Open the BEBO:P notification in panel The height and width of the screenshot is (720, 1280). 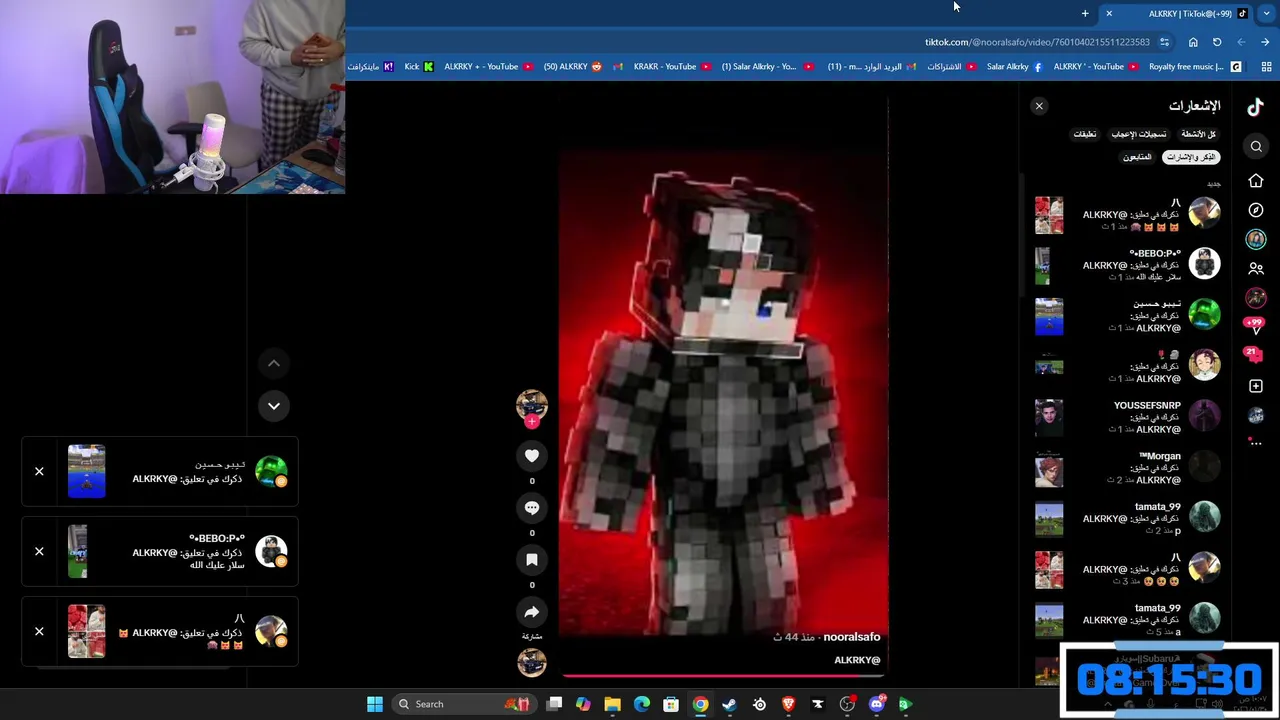point(1127,265)
